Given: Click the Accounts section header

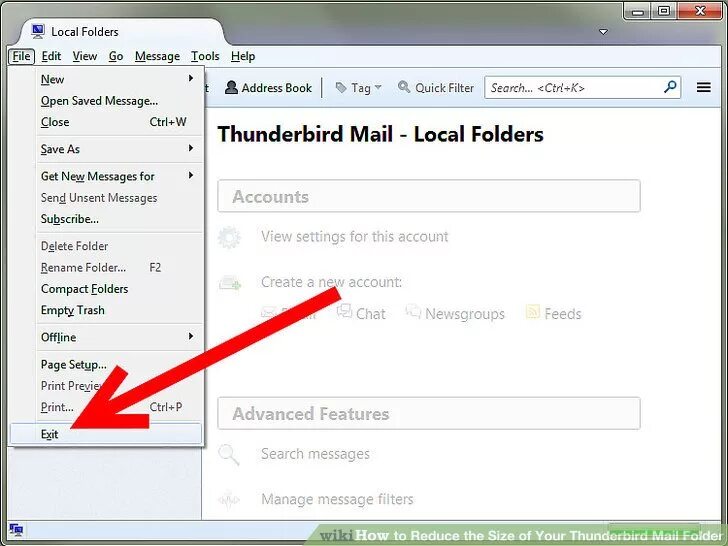Looking at the screenshot, I should pos(429,196).
